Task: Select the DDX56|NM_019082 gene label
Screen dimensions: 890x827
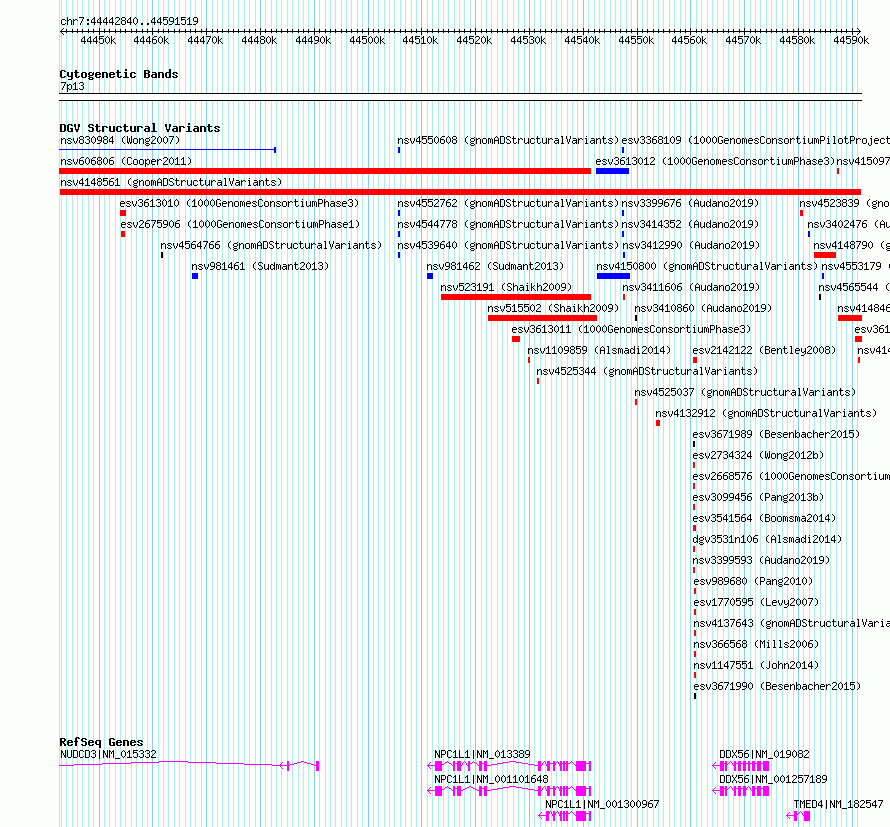Action: coord(765,754)
